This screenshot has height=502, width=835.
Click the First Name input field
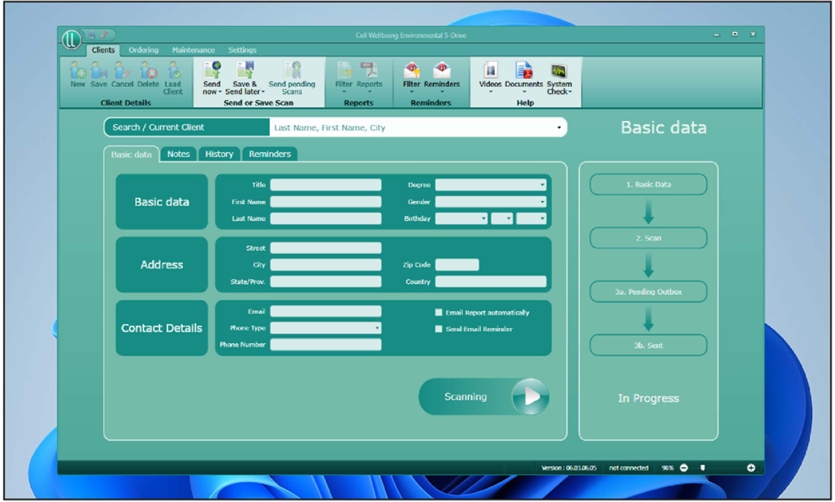[325, 202]
